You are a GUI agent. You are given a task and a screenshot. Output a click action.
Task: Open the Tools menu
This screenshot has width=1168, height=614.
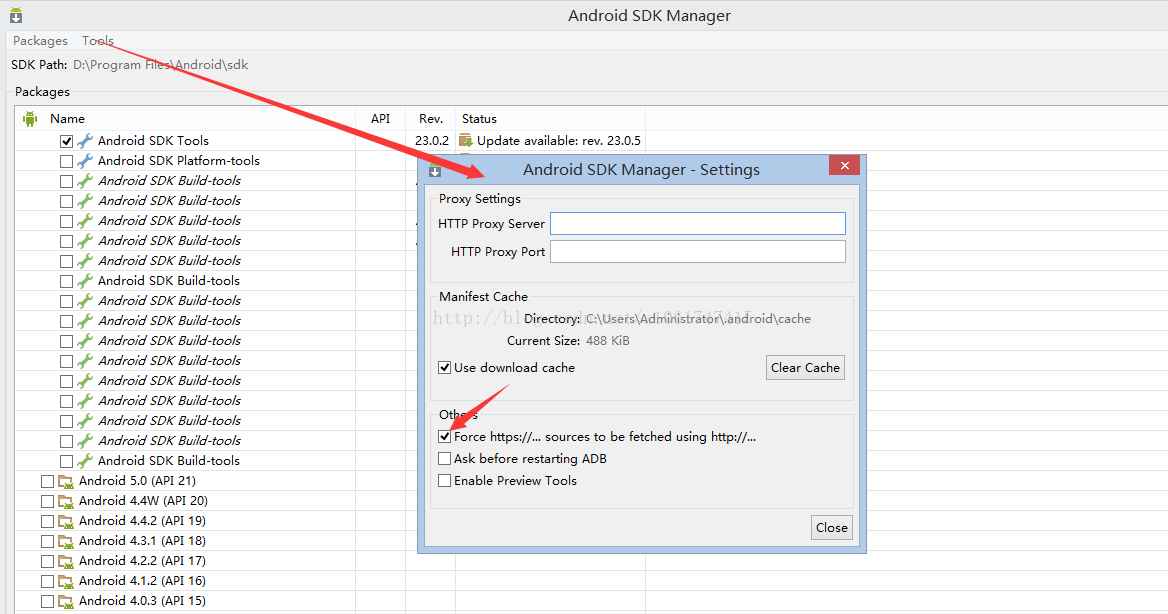tap(98, 41)
